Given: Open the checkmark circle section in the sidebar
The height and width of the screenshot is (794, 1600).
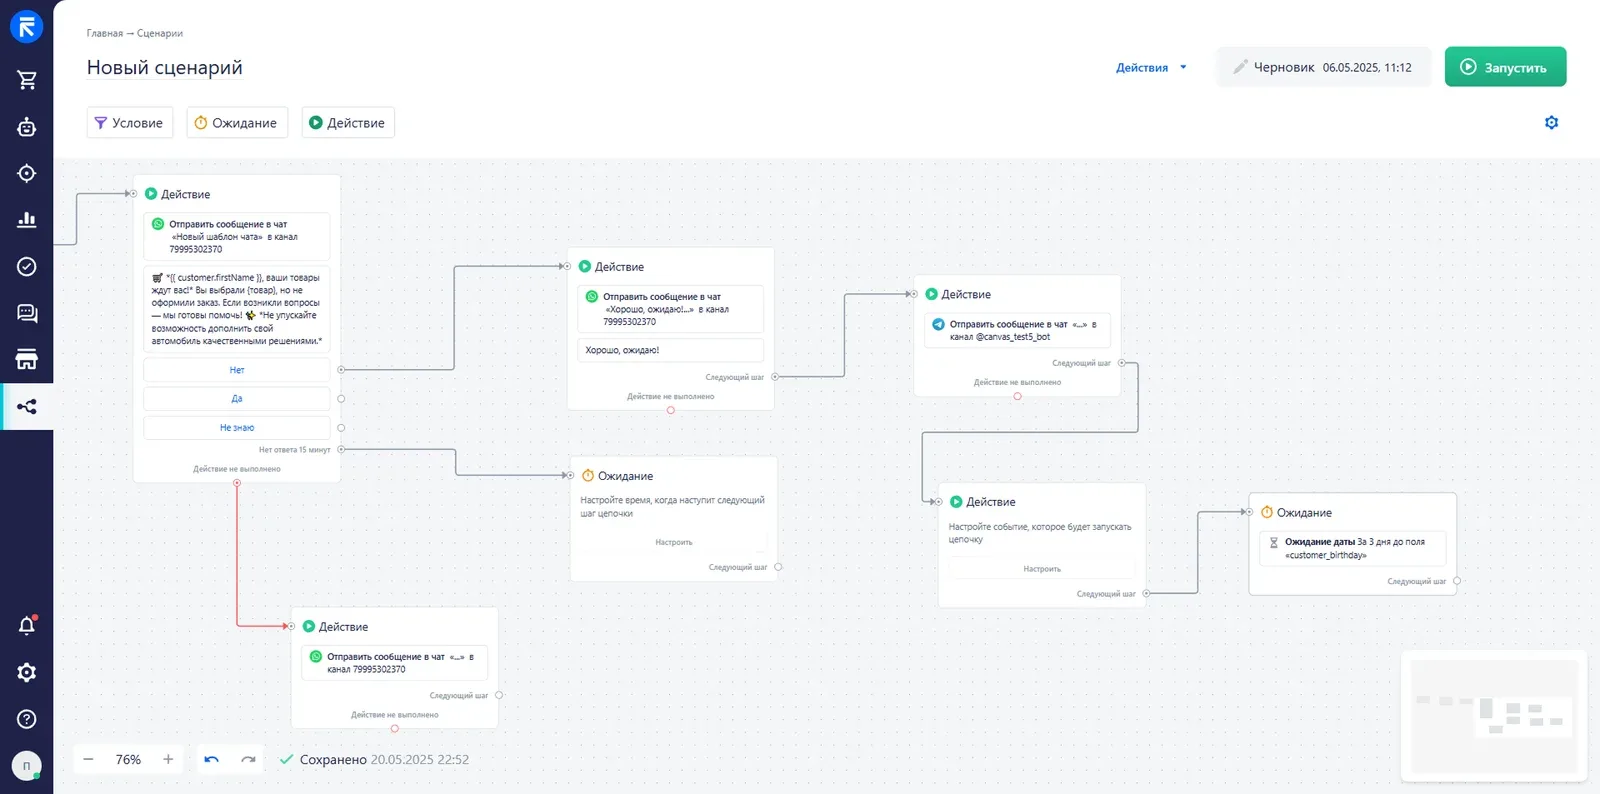Looking at the screenshot, I should tap(27, 266).
